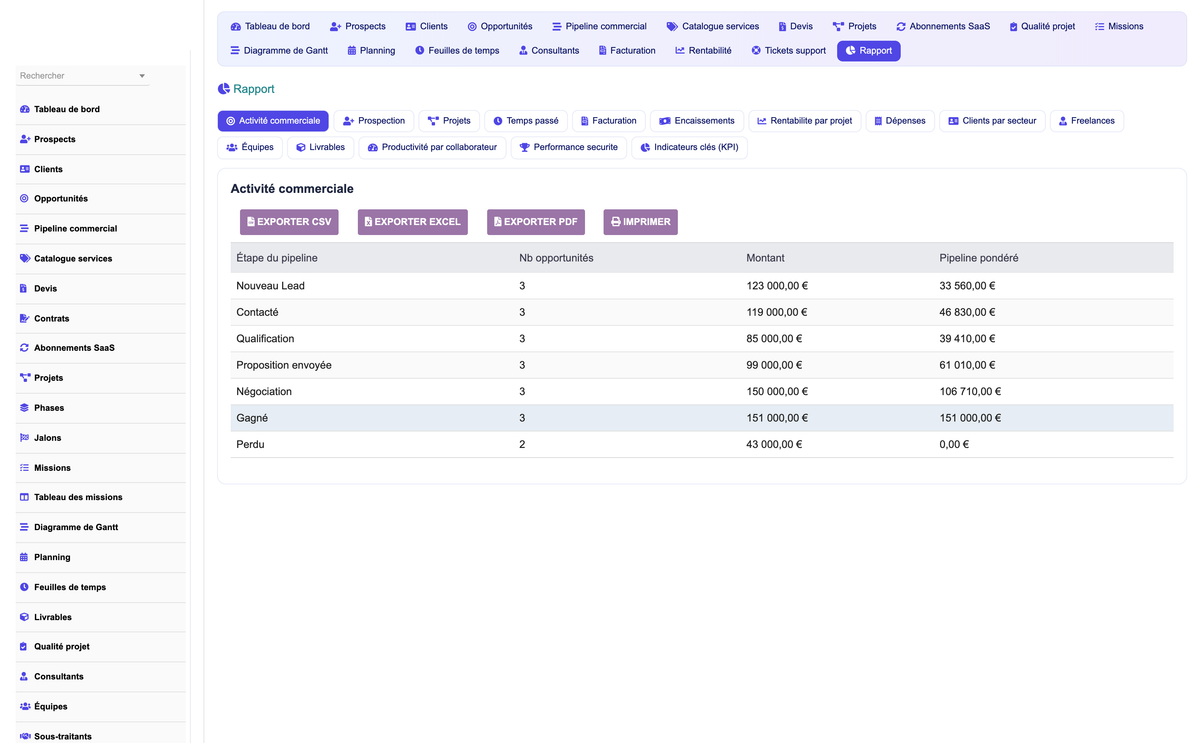This screenshot has width=1200, height=743.
Task: Open Abonnements SaaS in top navigation
Action: [943, 26]
